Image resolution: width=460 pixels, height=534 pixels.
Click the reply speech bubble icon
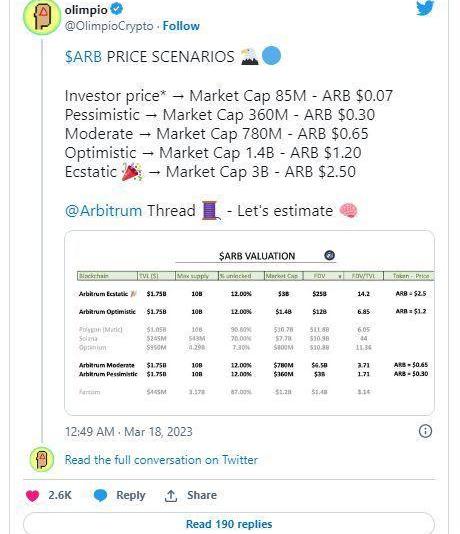click(x=100, y=495)
